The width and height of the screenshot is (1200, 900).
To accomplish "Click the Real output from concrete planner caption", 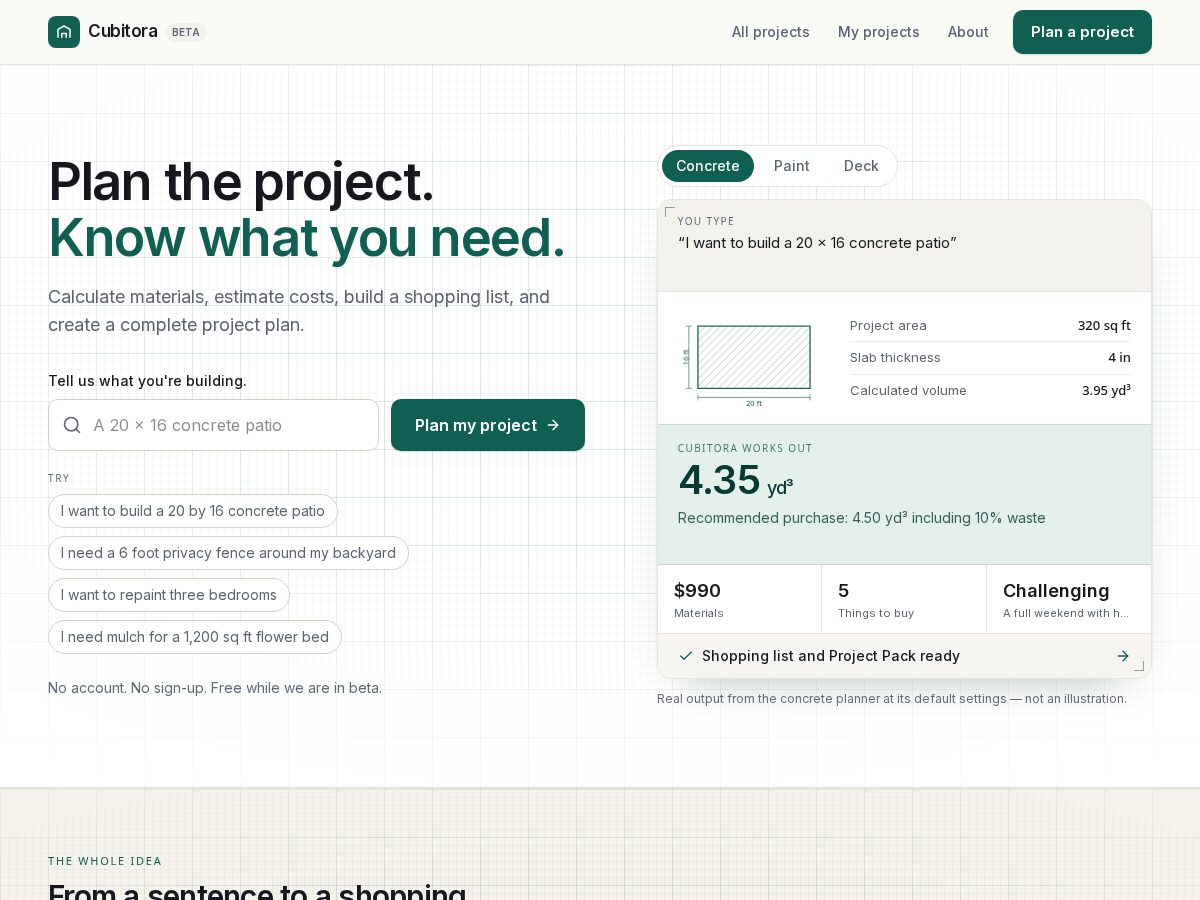I will pos(892,699).
